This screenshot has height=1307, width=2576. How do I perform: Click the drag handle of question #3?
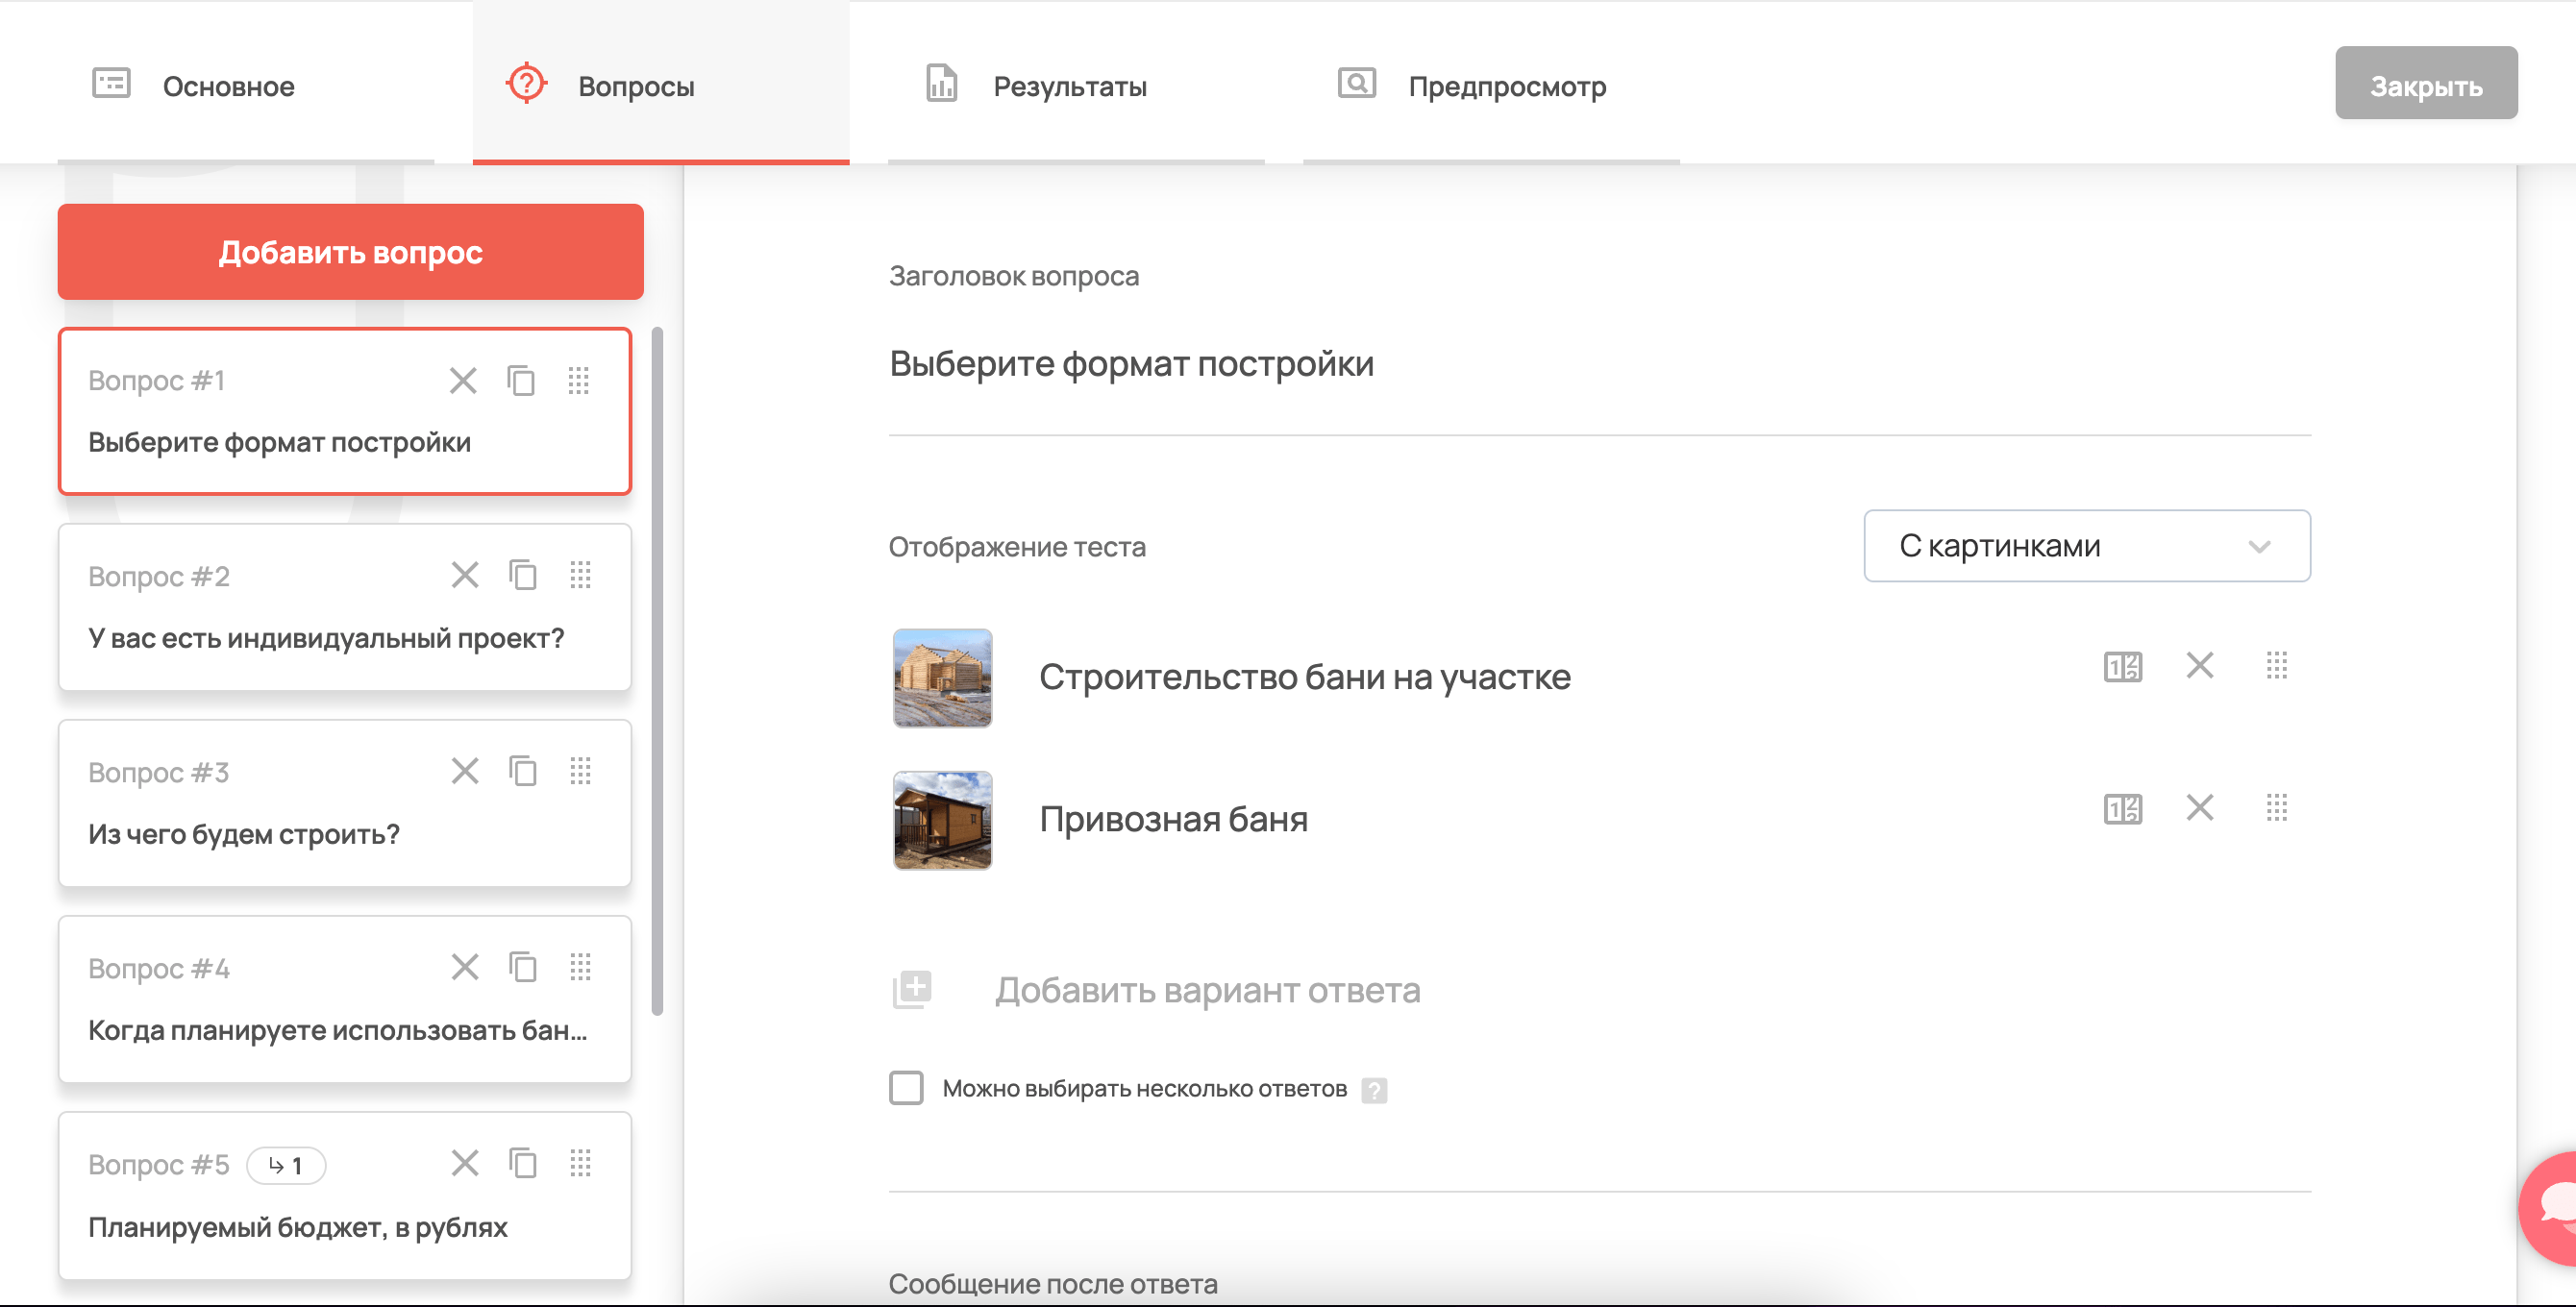pos(580,770)
